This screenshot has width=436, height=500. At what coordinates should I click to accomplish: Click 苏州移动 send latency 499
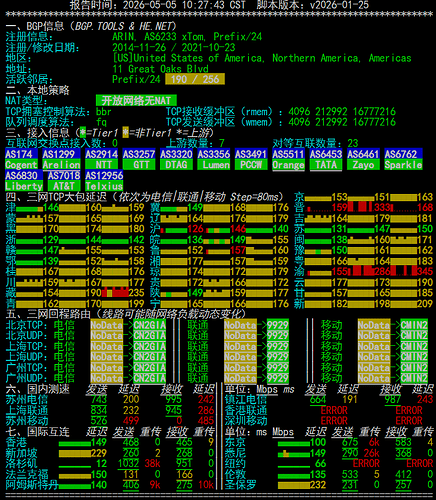tap(131, 421)
